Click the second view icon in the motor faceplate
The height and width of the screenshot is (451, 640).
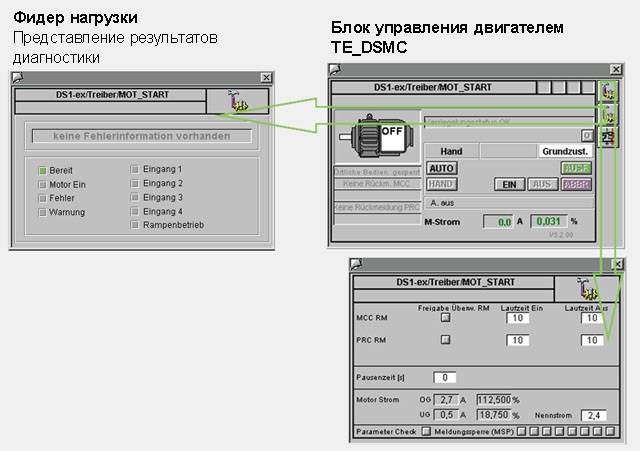click(x=607, y=114)
